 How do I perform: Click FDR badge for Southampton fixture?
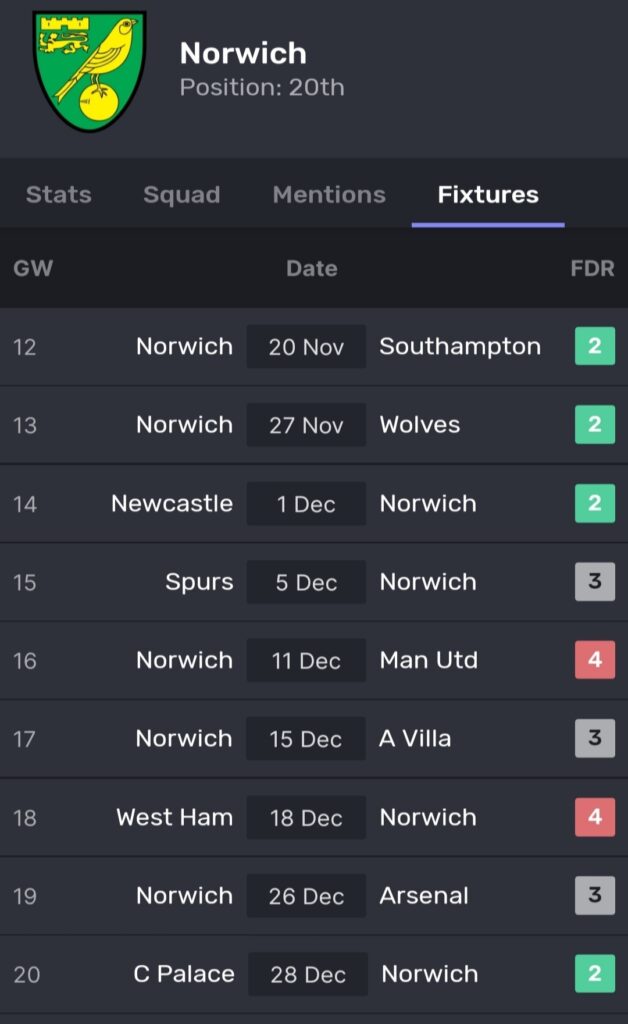pos(594,347)
